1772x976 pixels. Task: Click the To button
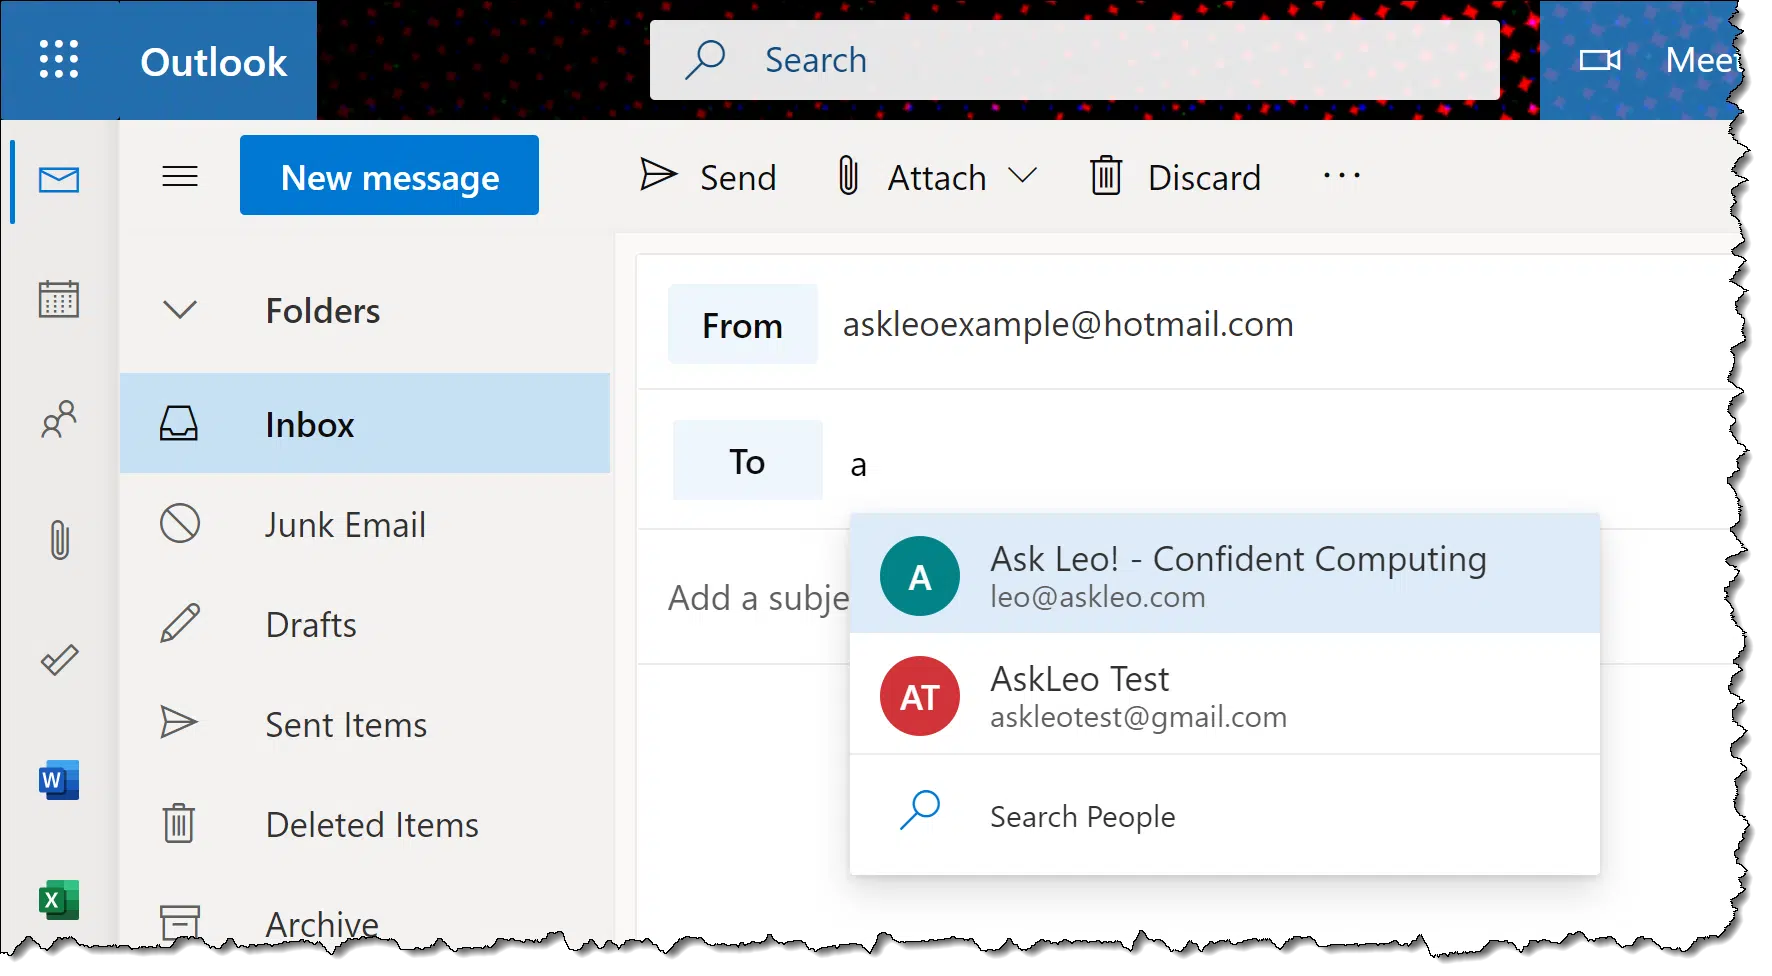coord(748,460)
